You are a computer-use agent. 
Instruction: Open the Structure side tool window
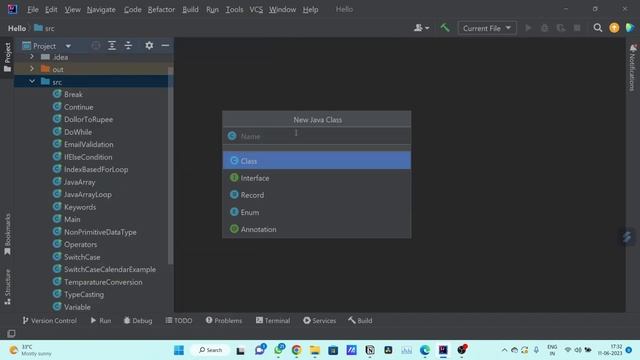(7, 287)
